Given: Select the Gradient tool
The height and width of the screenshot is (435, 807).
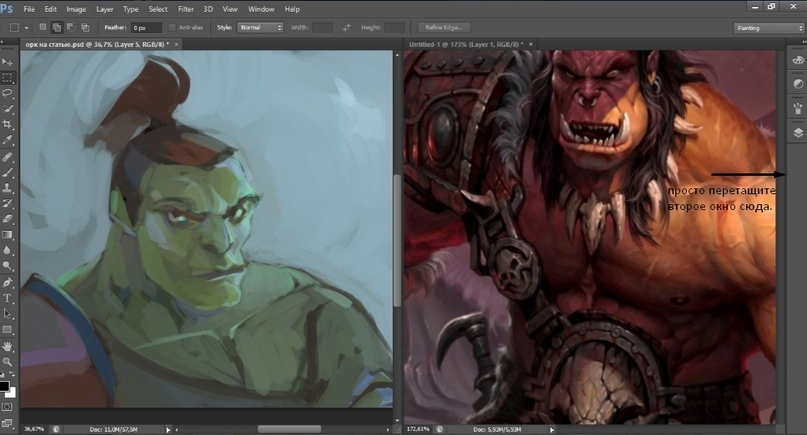Looking at the screenshot, I should point(7,235).
